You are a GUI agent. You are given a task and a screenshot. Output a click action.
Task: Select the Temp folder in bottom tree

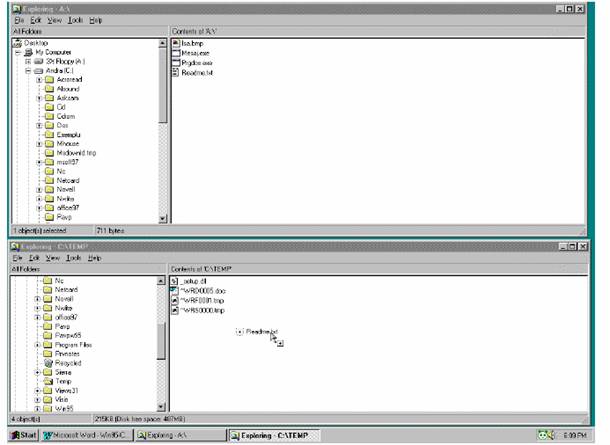coord(63,380)
